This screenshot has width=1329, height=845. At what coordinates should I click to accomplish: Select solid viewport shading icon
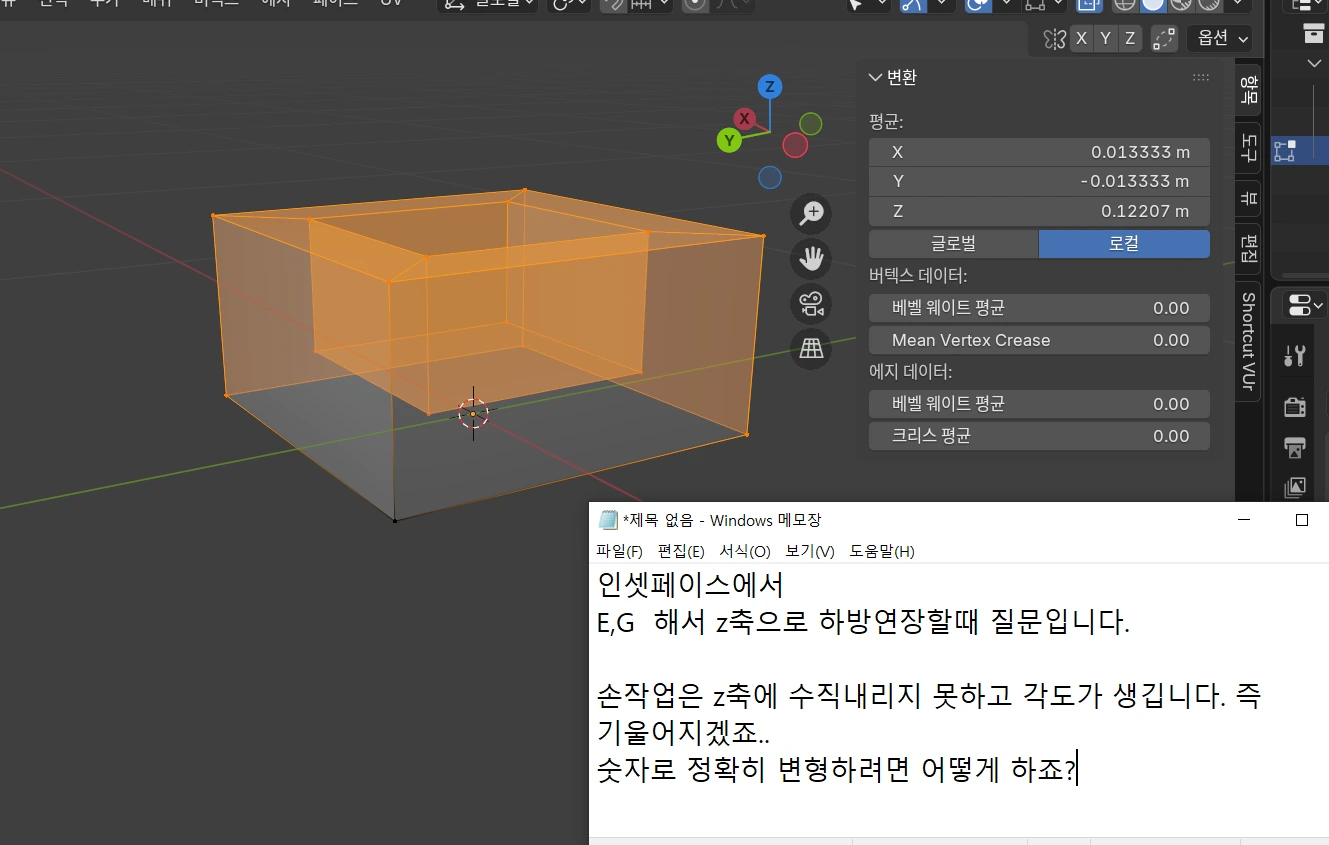tap(1152, 6)
